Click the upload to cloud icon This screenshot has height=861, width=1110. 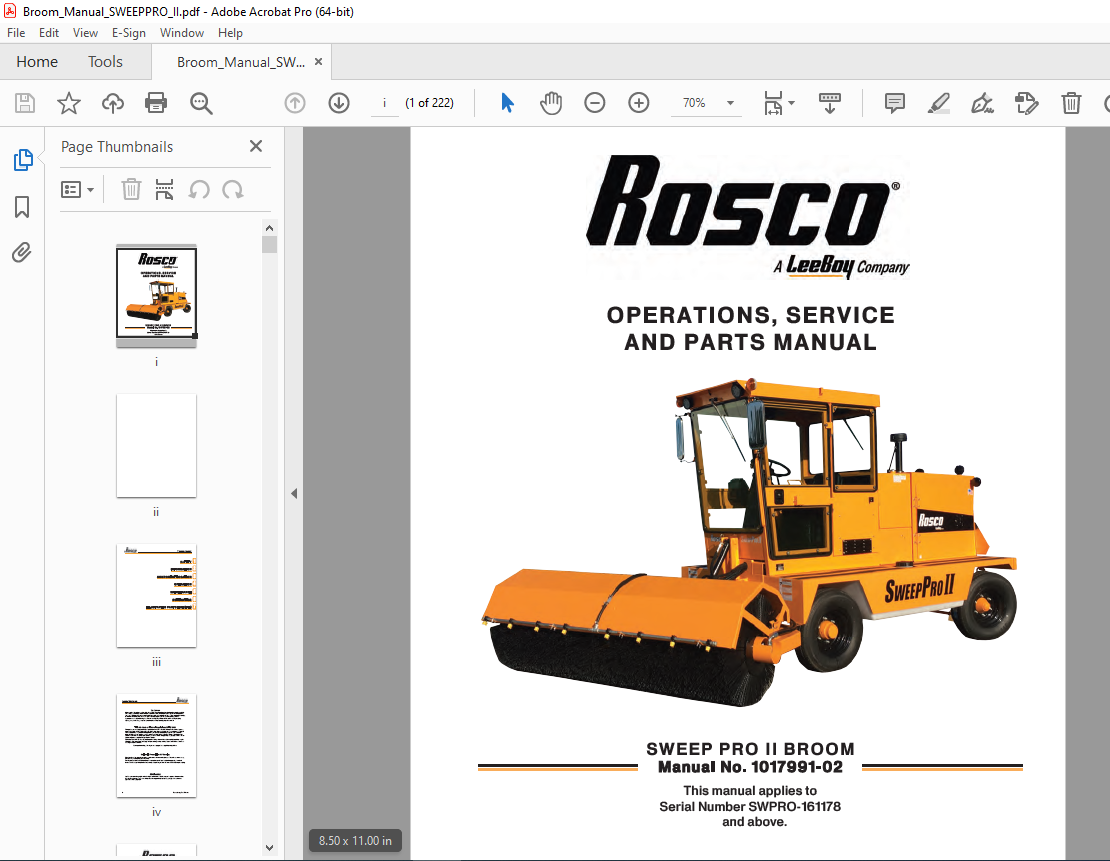113,103
